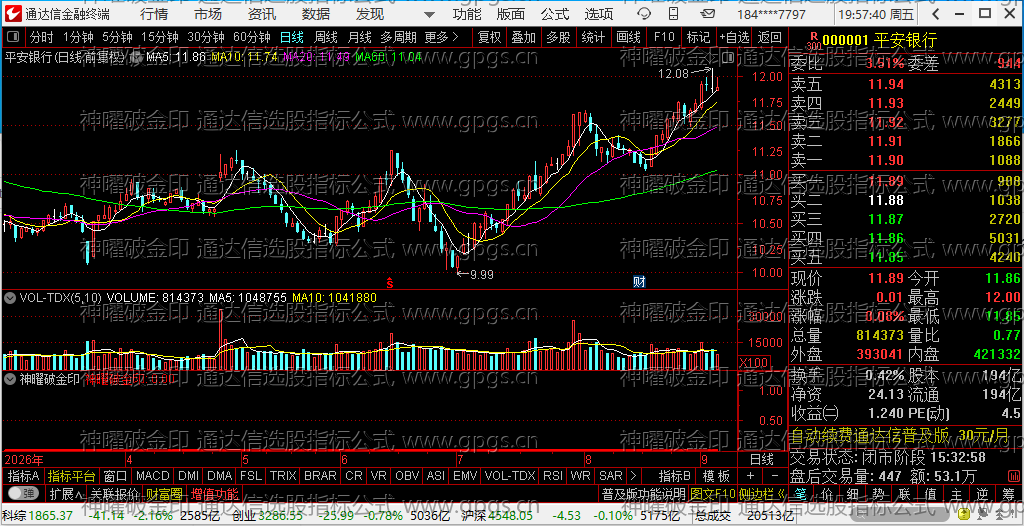Click the 沪深 4548.05 index in status bar
Screen dimensions: 1024x526
coord(496,516)
